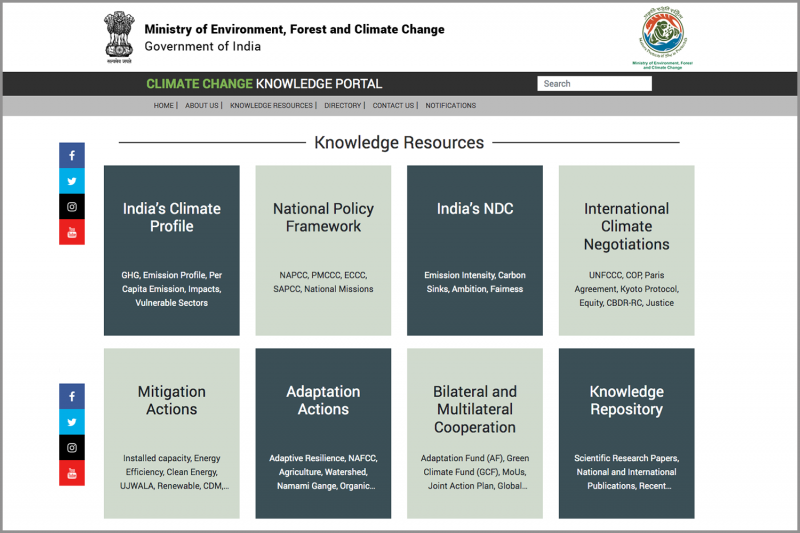Click the Climate Change Knowledge Portal title
The height and width of the screenshot is (533, 800).
(264, 84)
